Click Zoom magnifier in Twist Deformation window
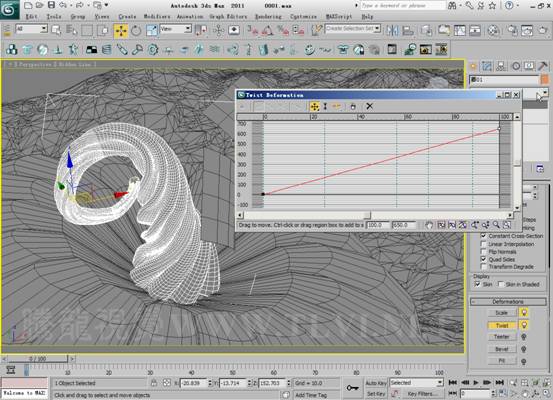Image resolution: width=553 pixels, height=400 pixels. pos(496,225)
